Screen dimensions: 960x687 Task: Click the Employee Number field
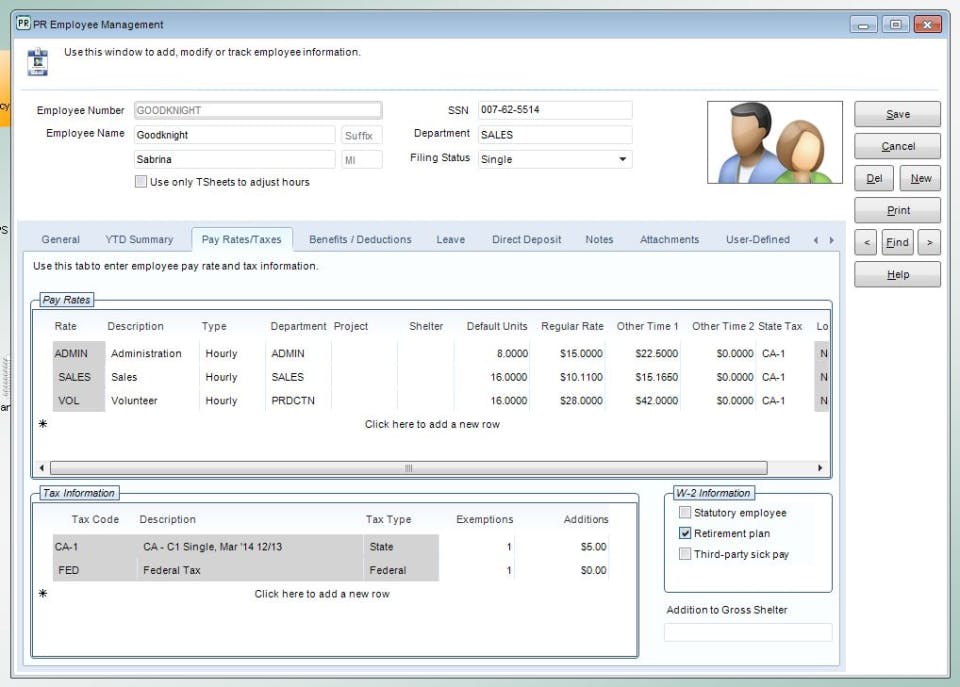coord(258,110)
